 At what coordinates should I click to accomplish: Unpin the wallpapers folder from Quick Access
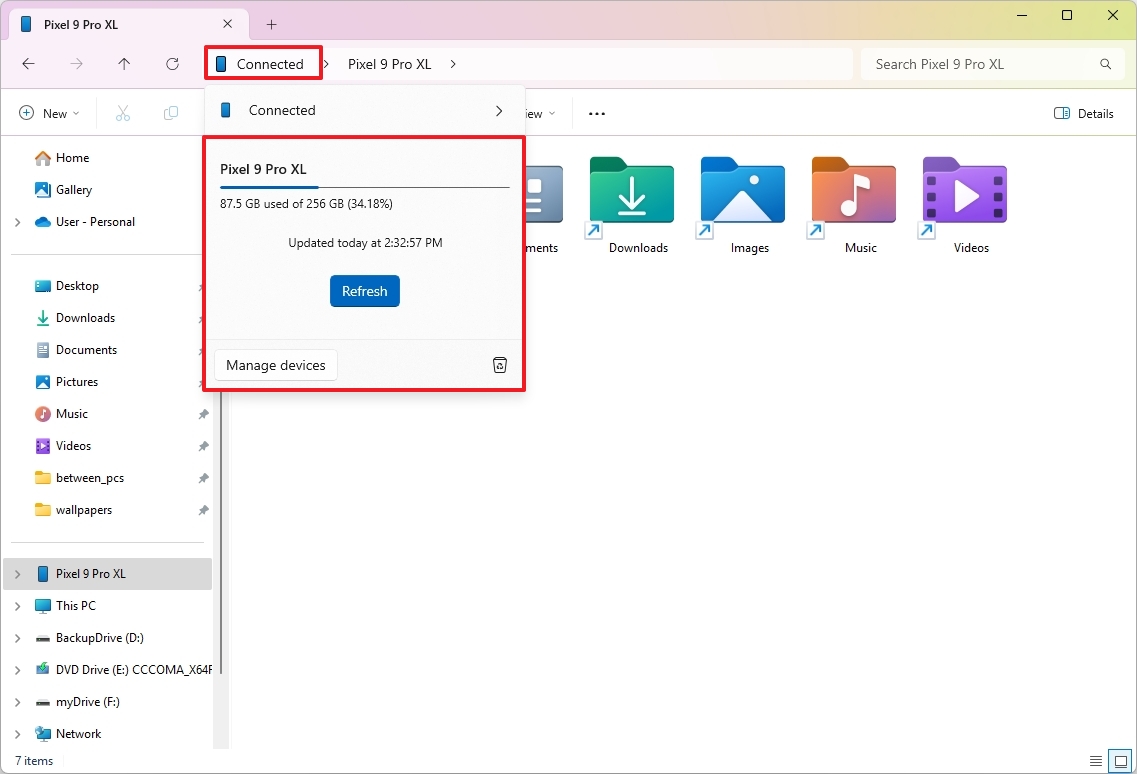click(203, 510)
